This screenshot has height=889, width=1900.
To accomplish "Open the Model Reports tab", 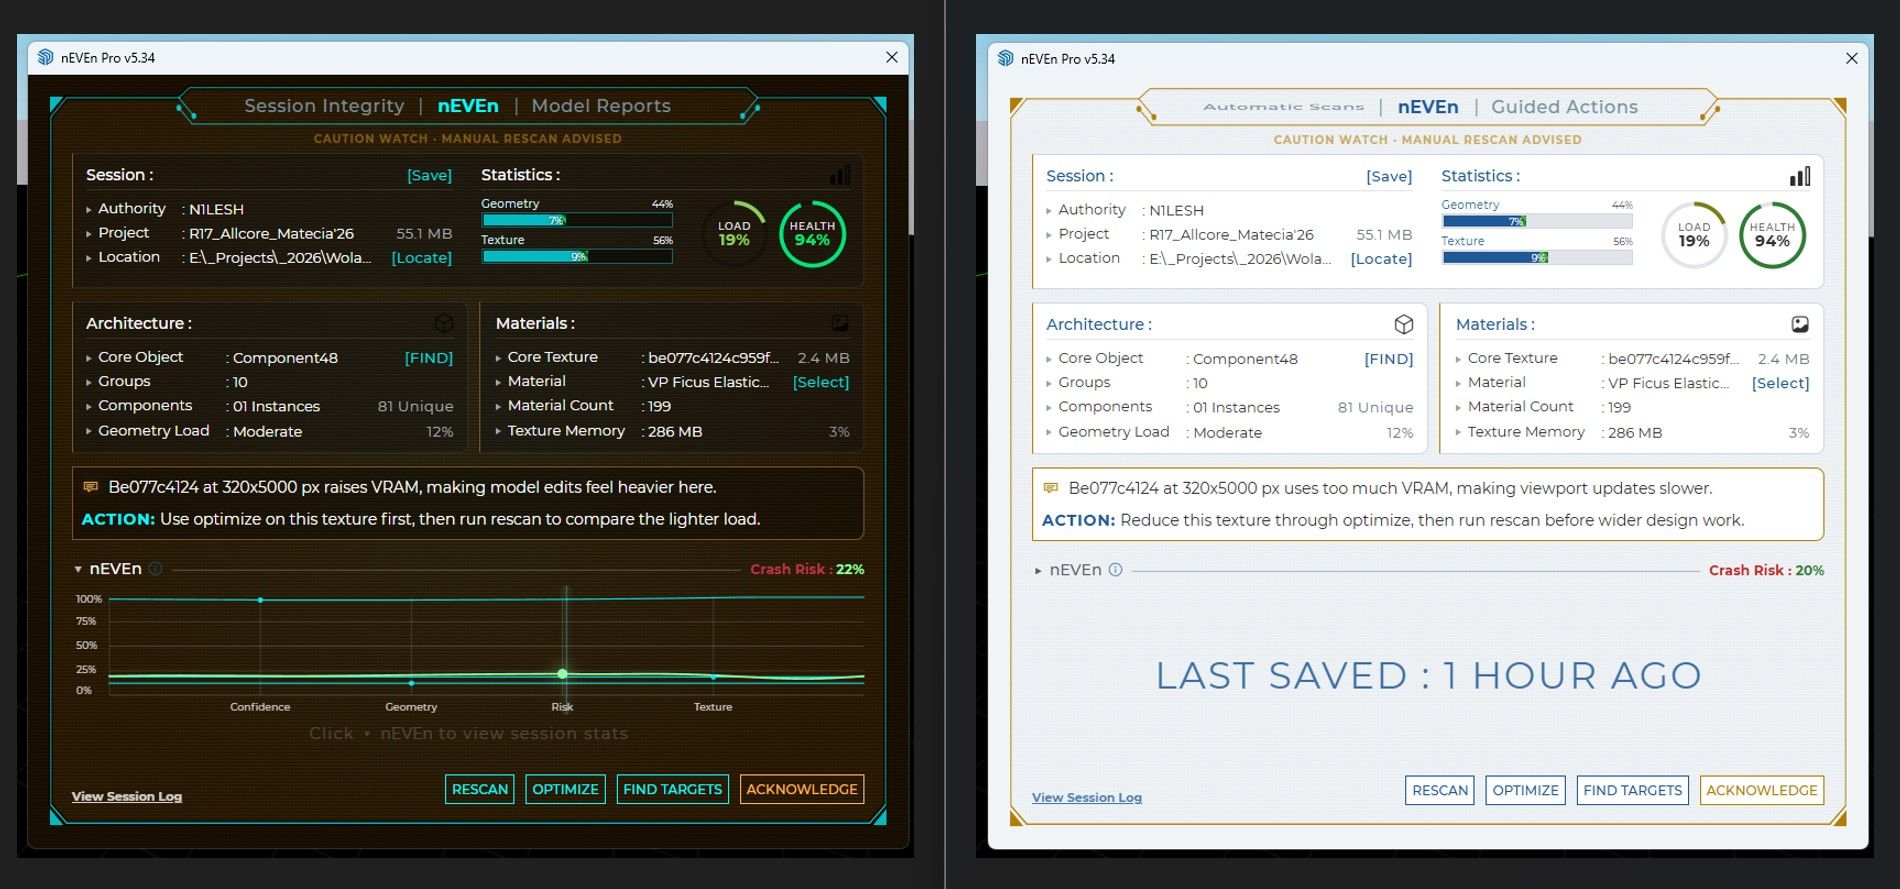I will pyautogui.click(x=601, y=106).
